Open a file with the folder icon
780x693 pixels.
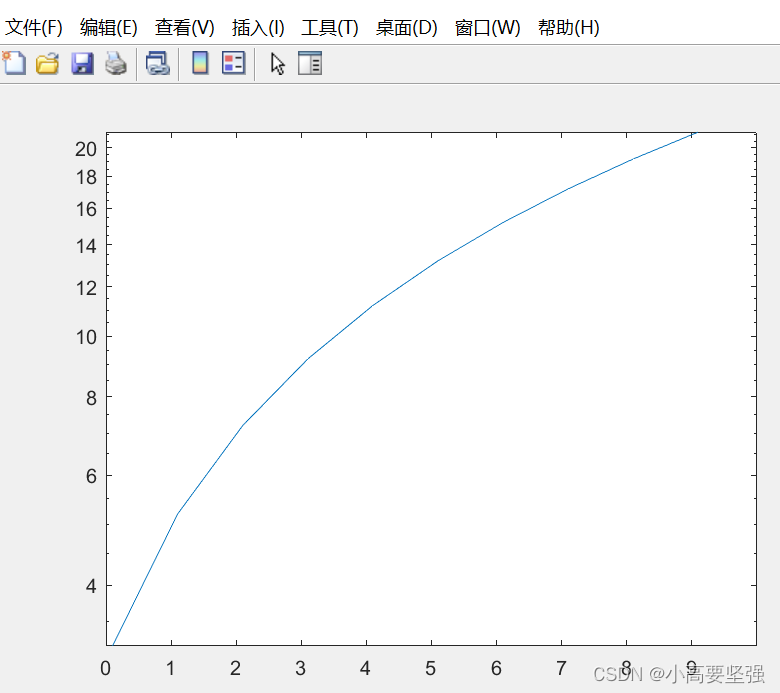[47, 64]
